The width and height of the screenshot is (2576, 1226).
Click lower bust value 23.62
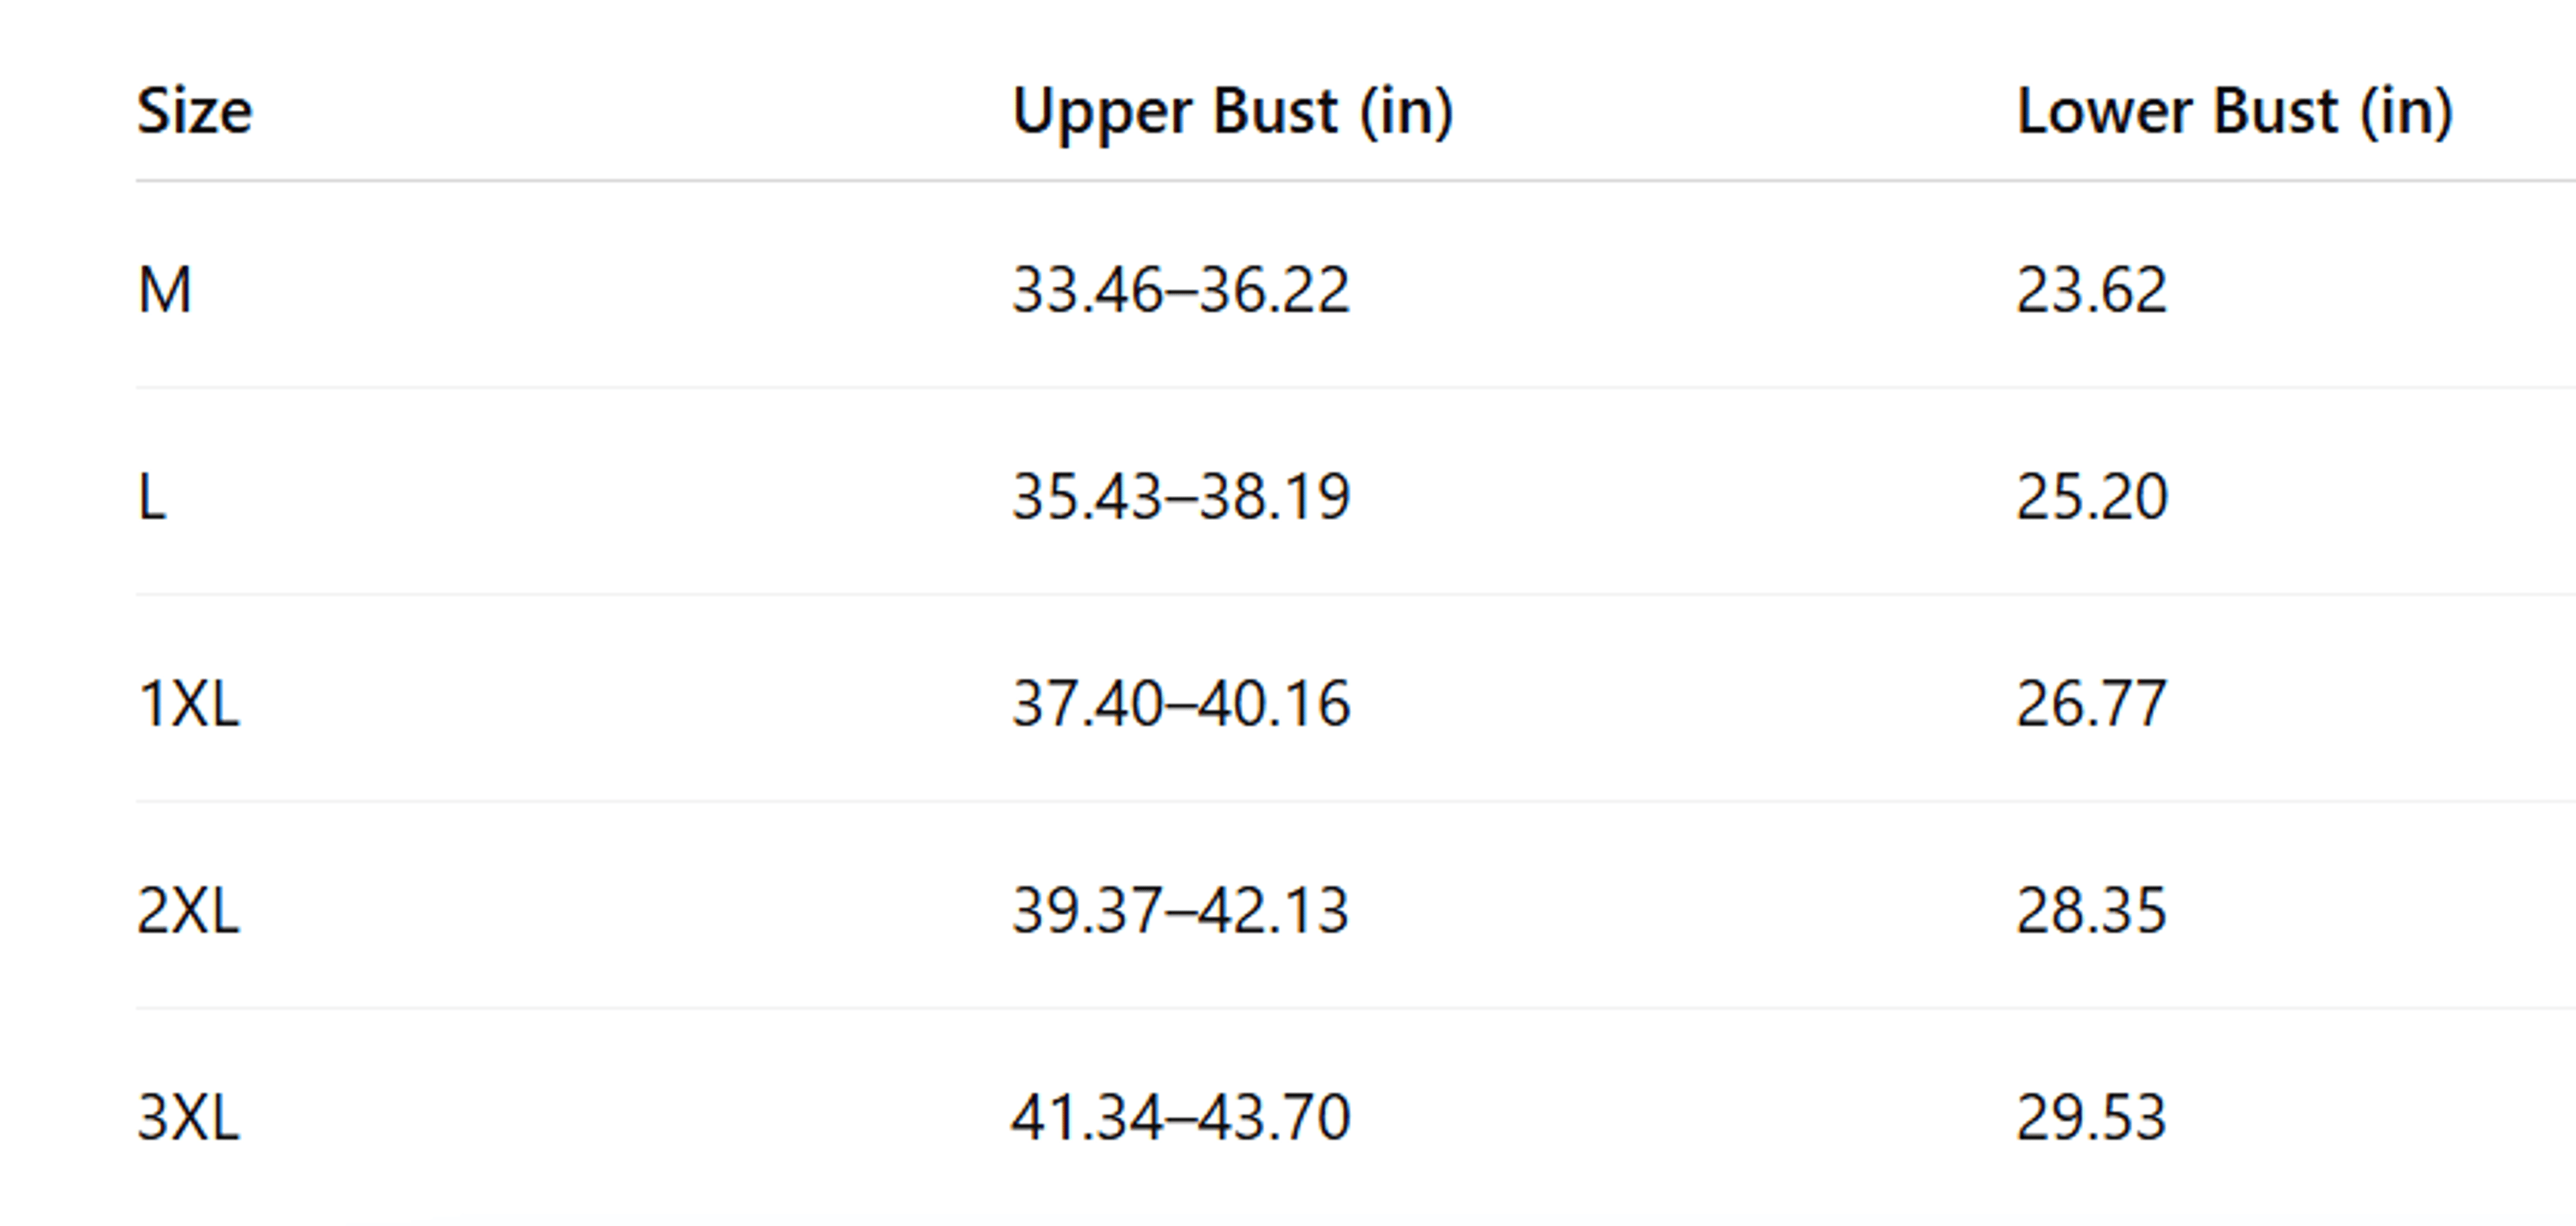(x=2091, y=291)
